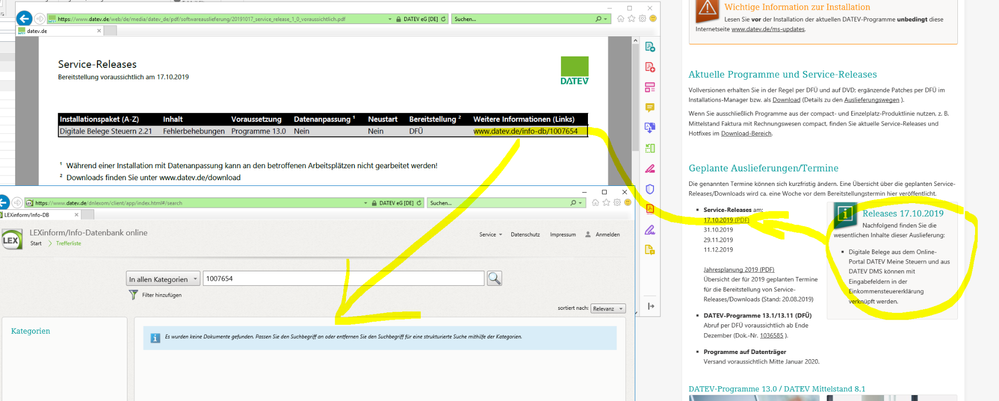Image resolution: width=999 pixels, height=401 pixels.
Task: Select the green Compare/Scan tool icon
Action: [650, 148]
